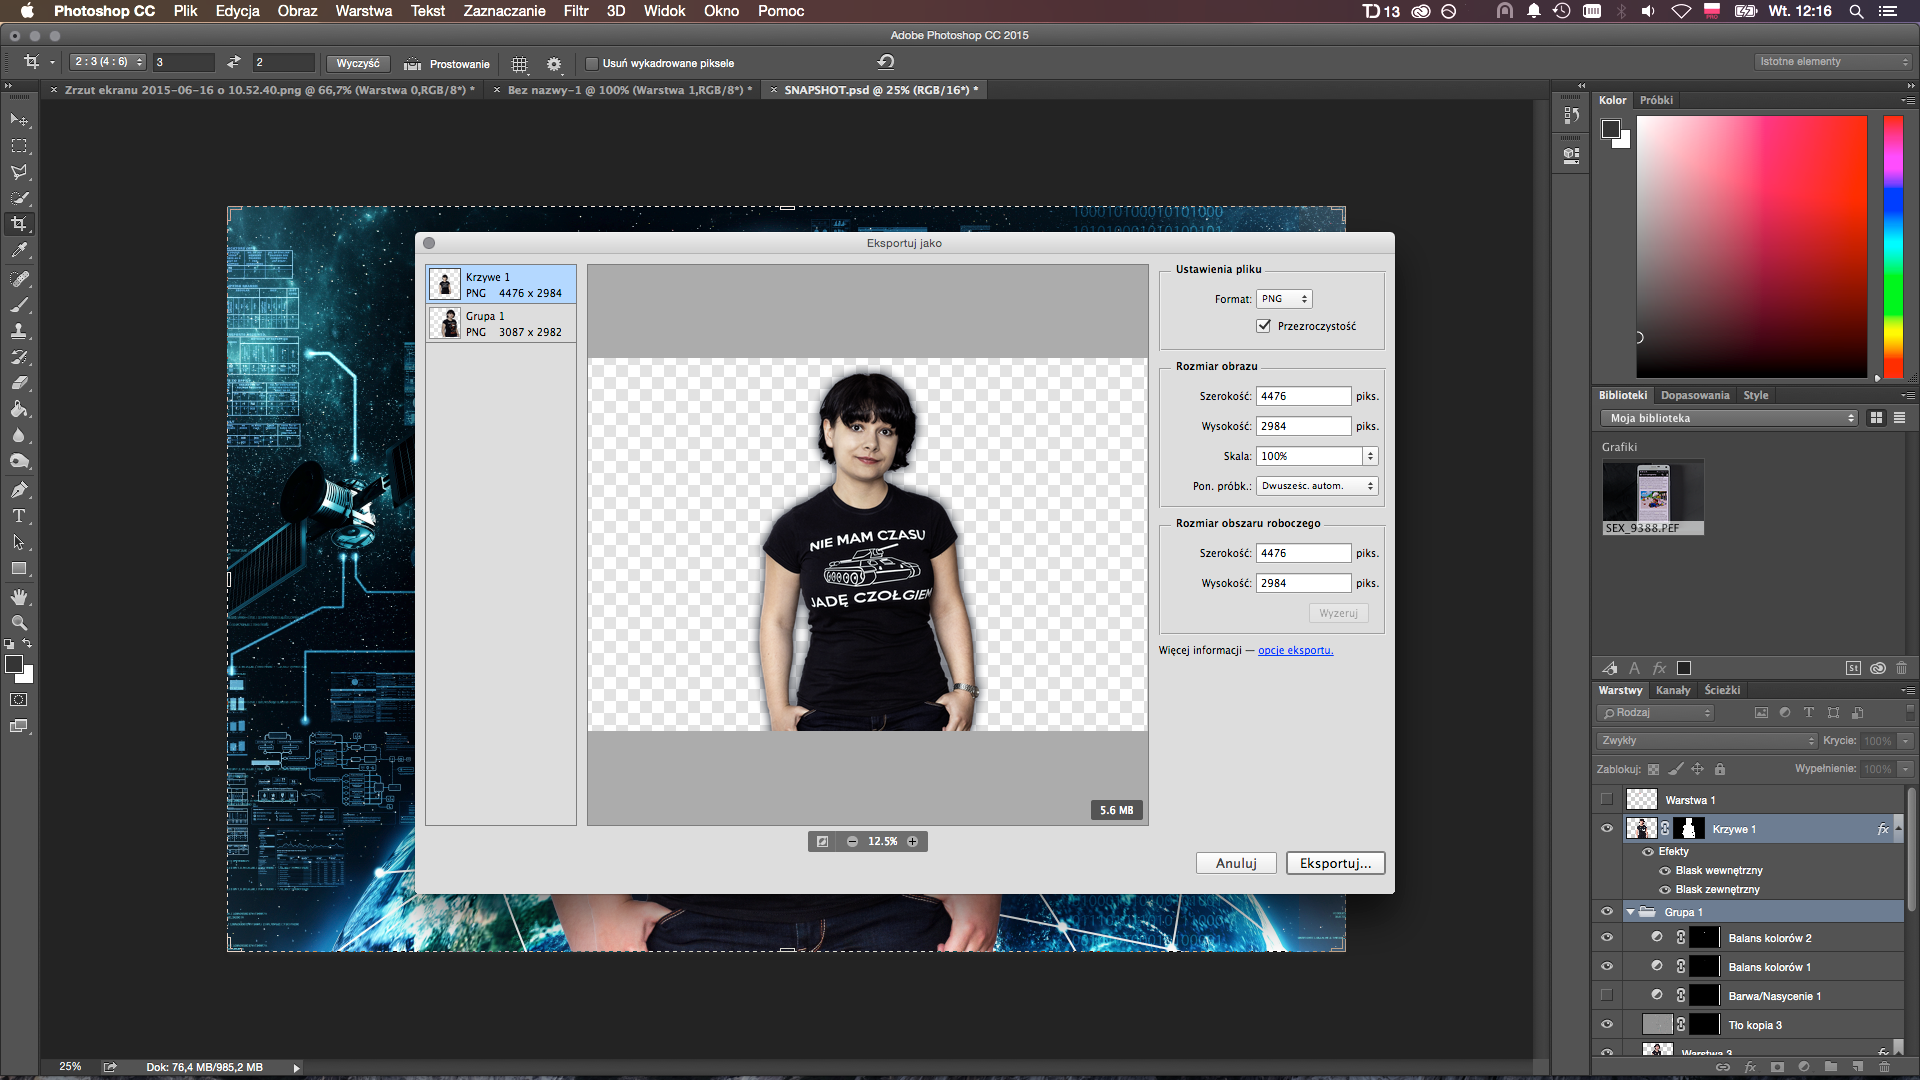Select the Clone Stamp tool
The image size is (1920, 1080).
19,331
